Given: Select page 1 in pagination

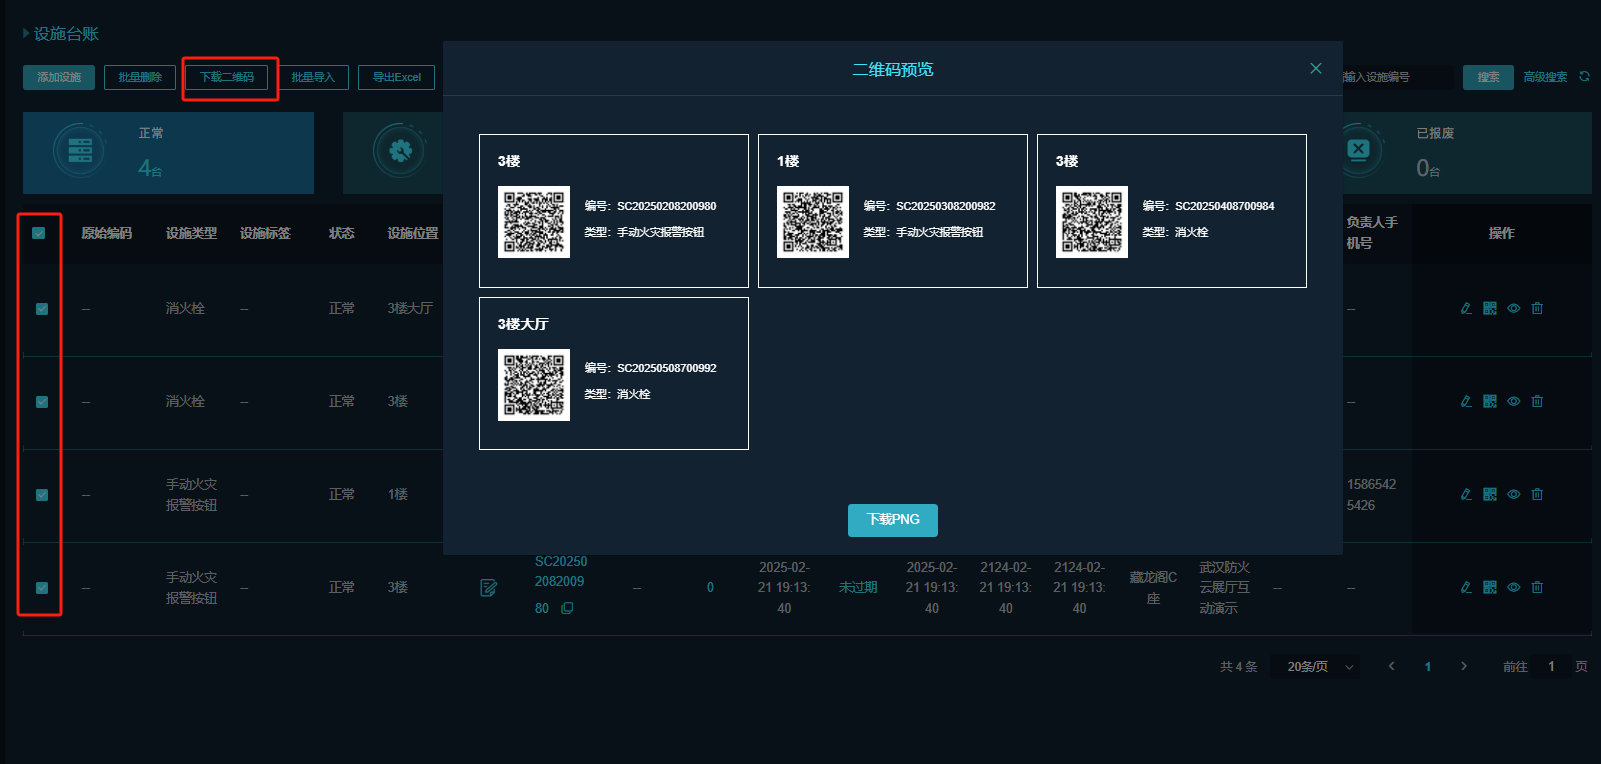Looking at the screenshot, I should pos(1428,666).
